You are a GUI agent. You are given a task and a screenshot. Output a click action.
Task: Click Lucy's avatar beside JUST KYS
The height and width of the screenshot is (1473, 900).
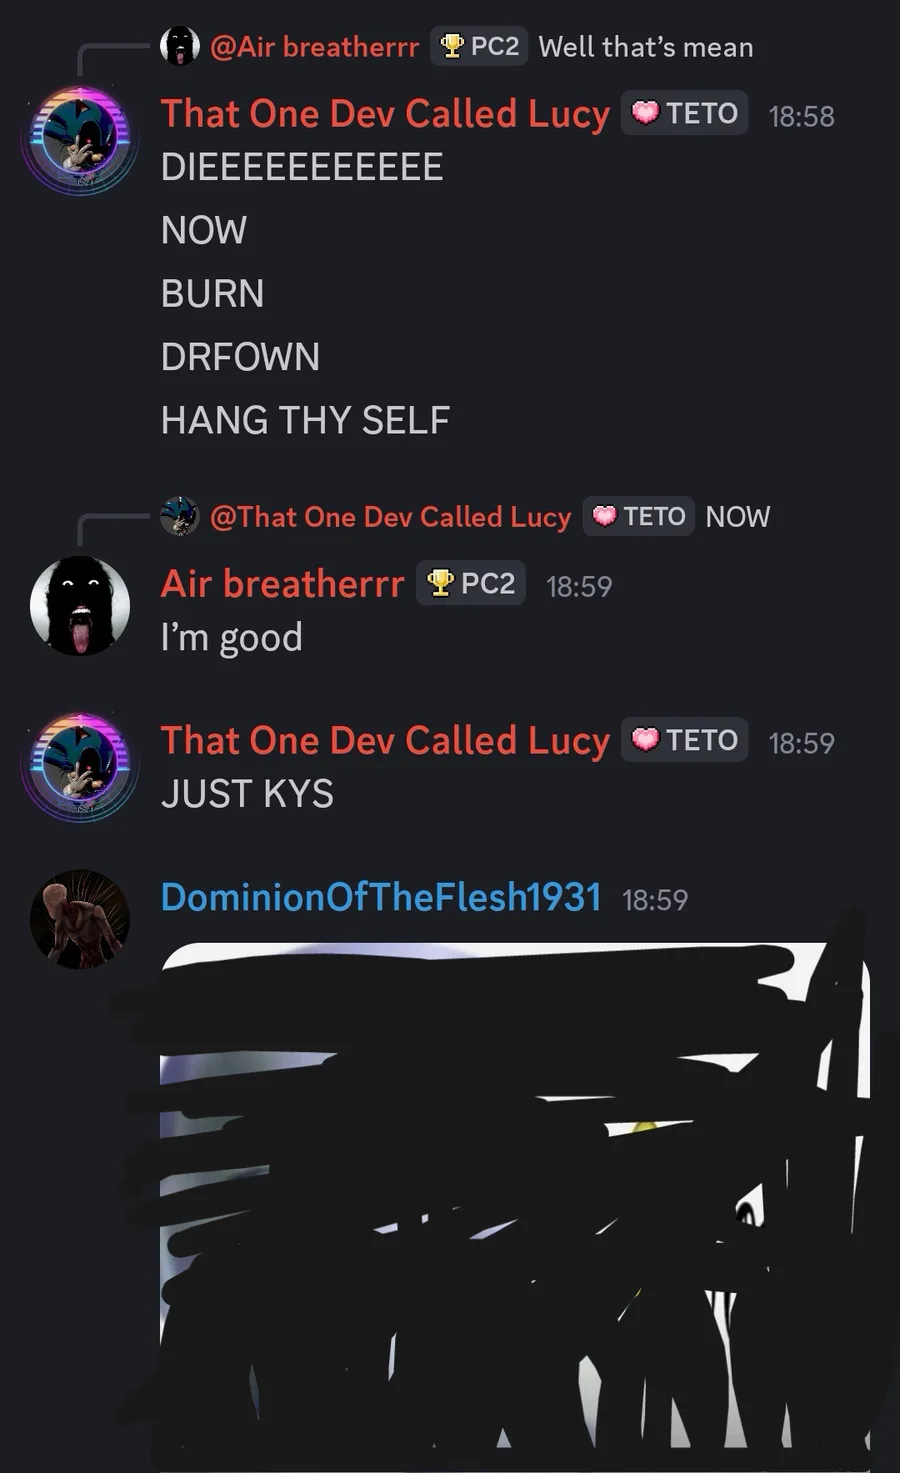pyautogui.click(x=80, y=767)
